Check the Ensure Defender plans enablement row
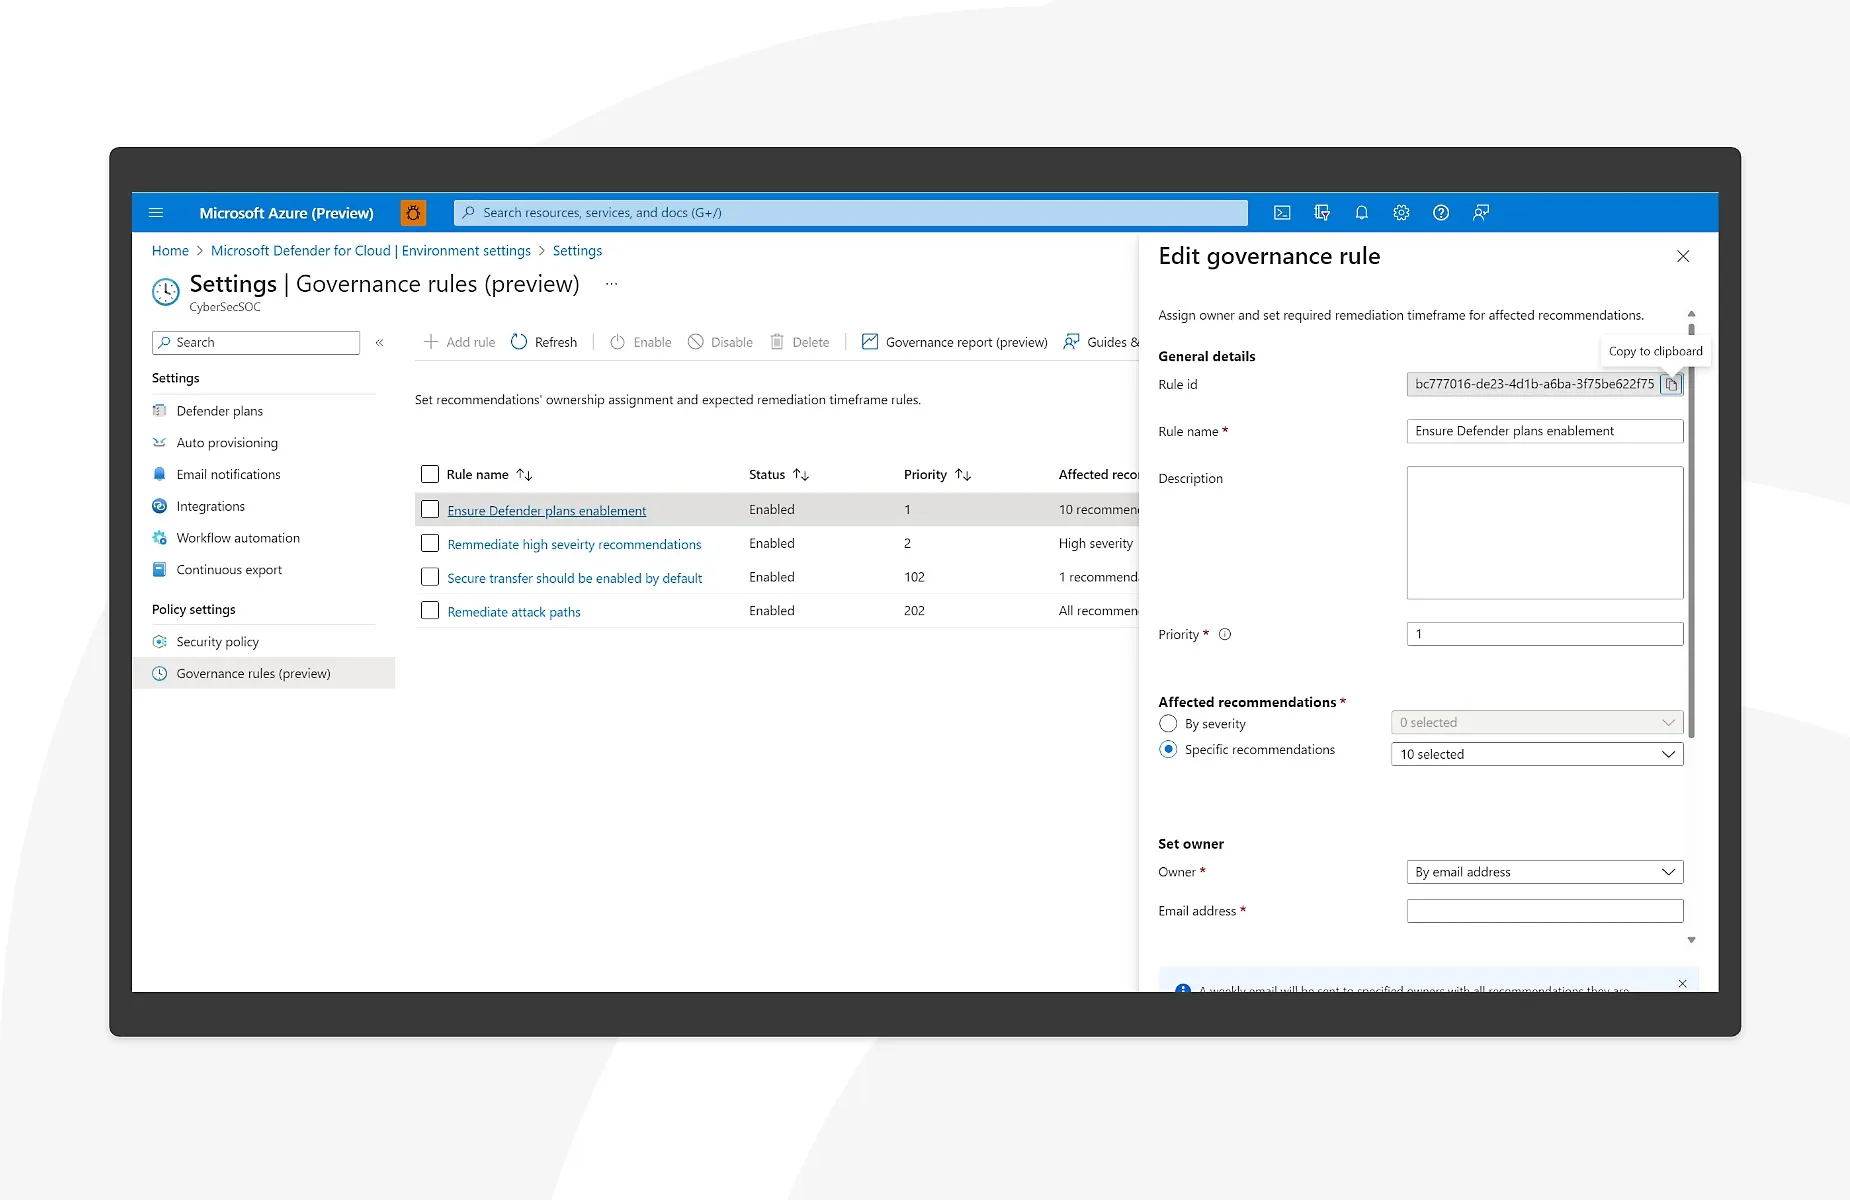Viewport: 1850px width, 1200px height. pos(430,509)
